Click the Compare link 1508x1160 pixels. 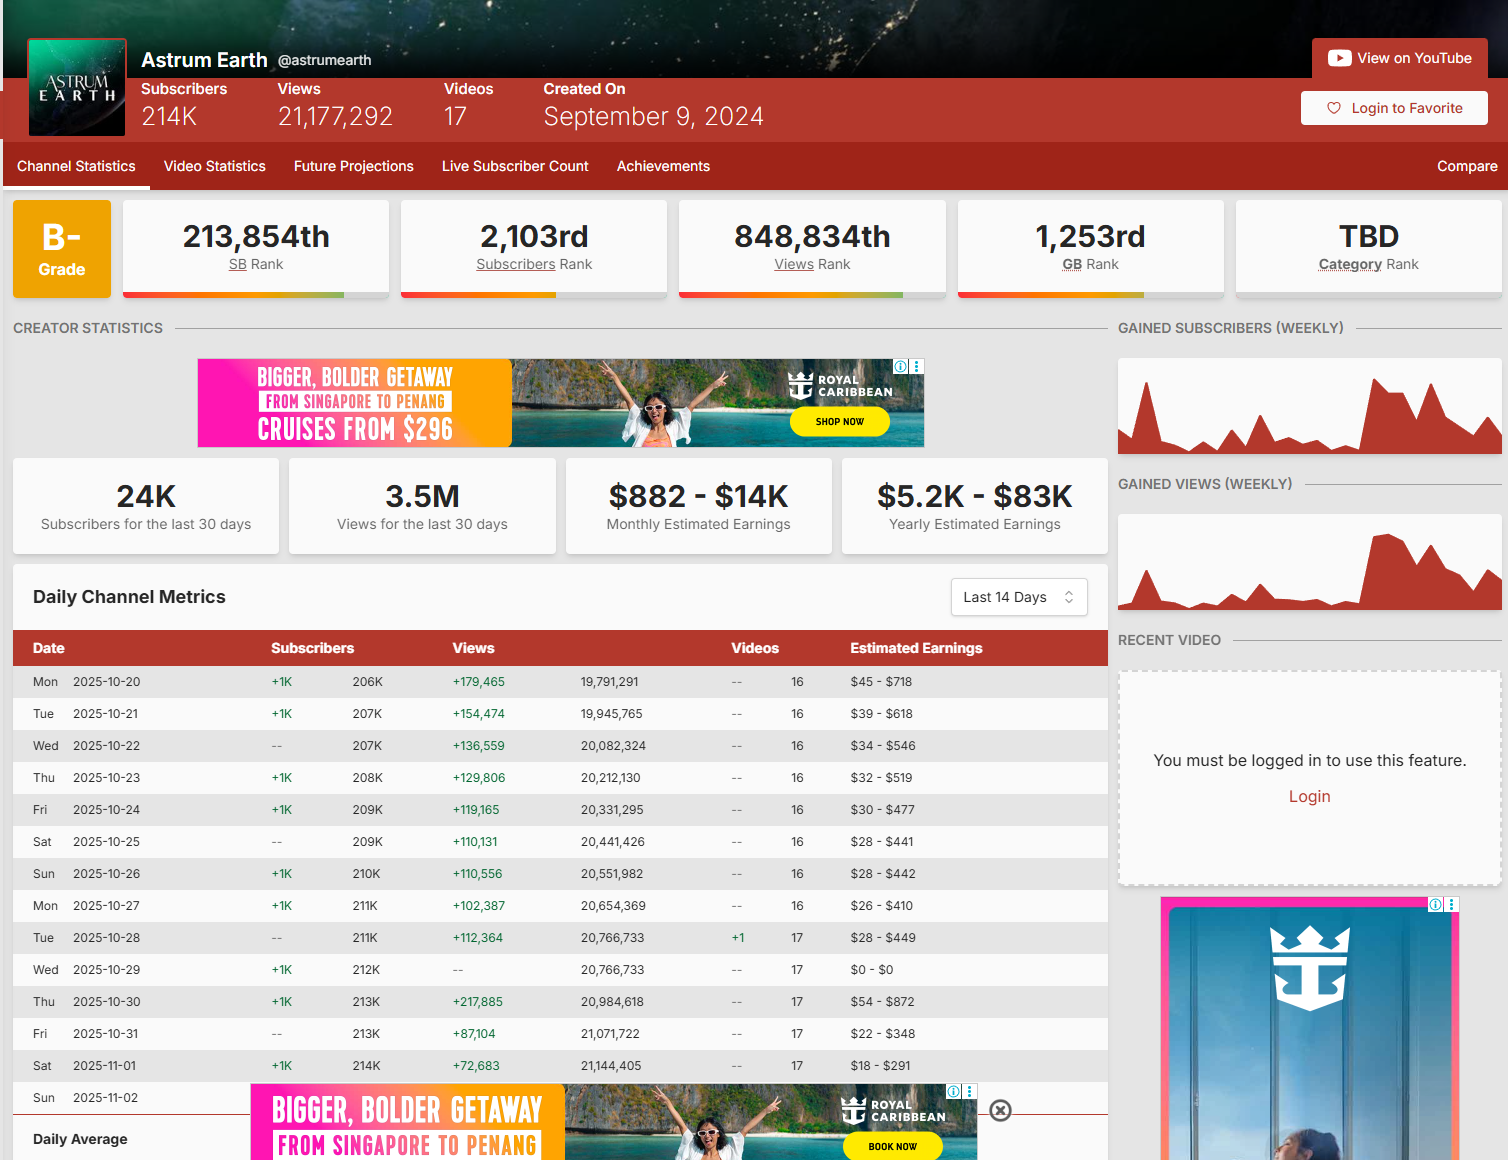click(1466, 166)
